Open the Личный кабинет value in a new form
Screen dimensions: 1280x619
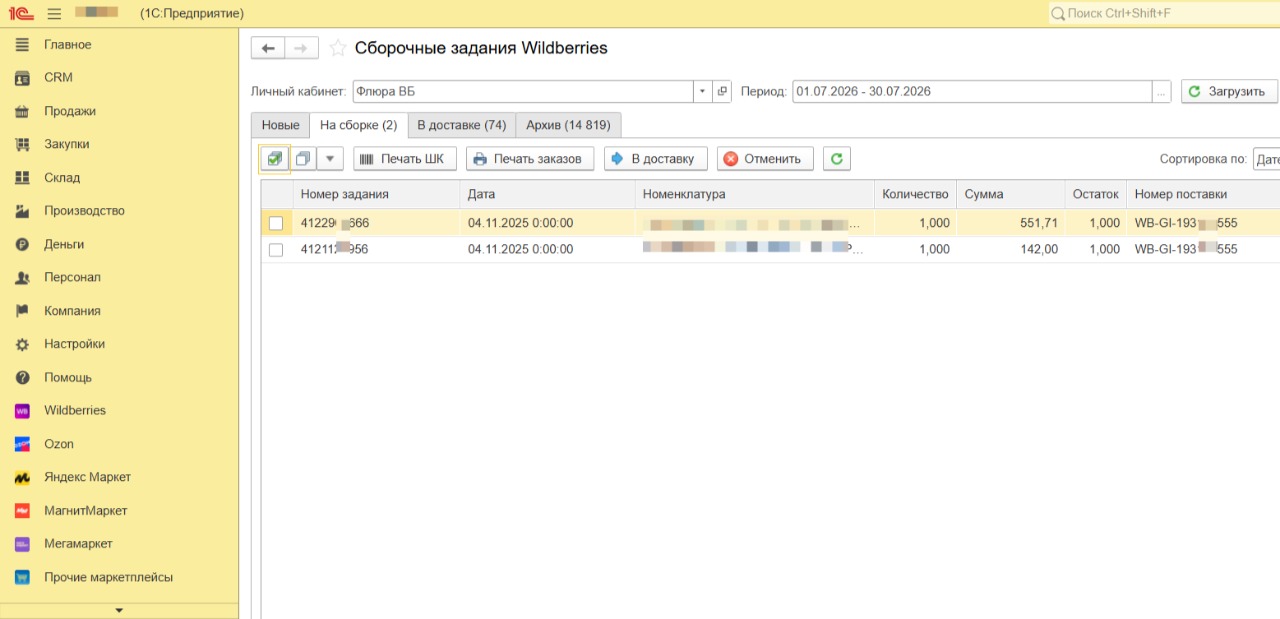(x=723, y=91)
